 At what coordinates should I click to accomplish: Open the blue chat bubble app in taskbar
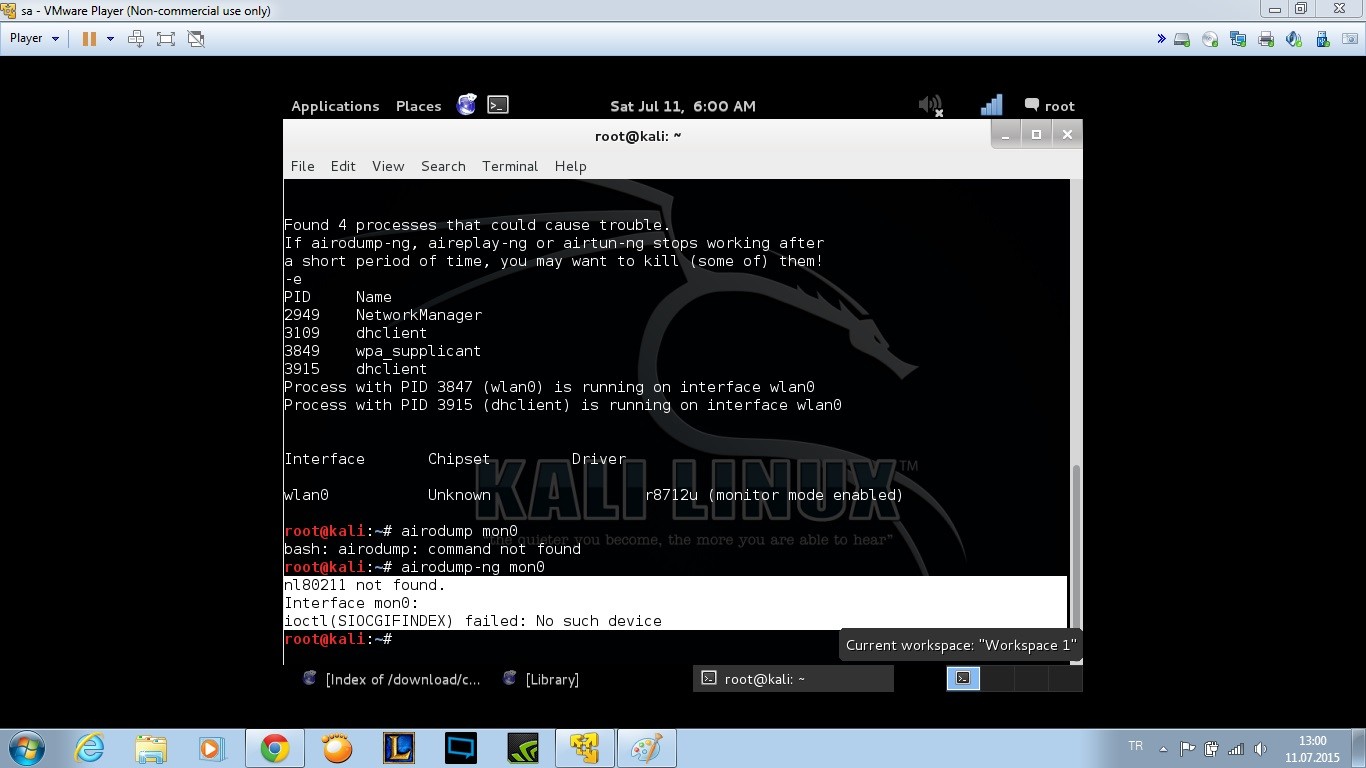click(461, 748)
